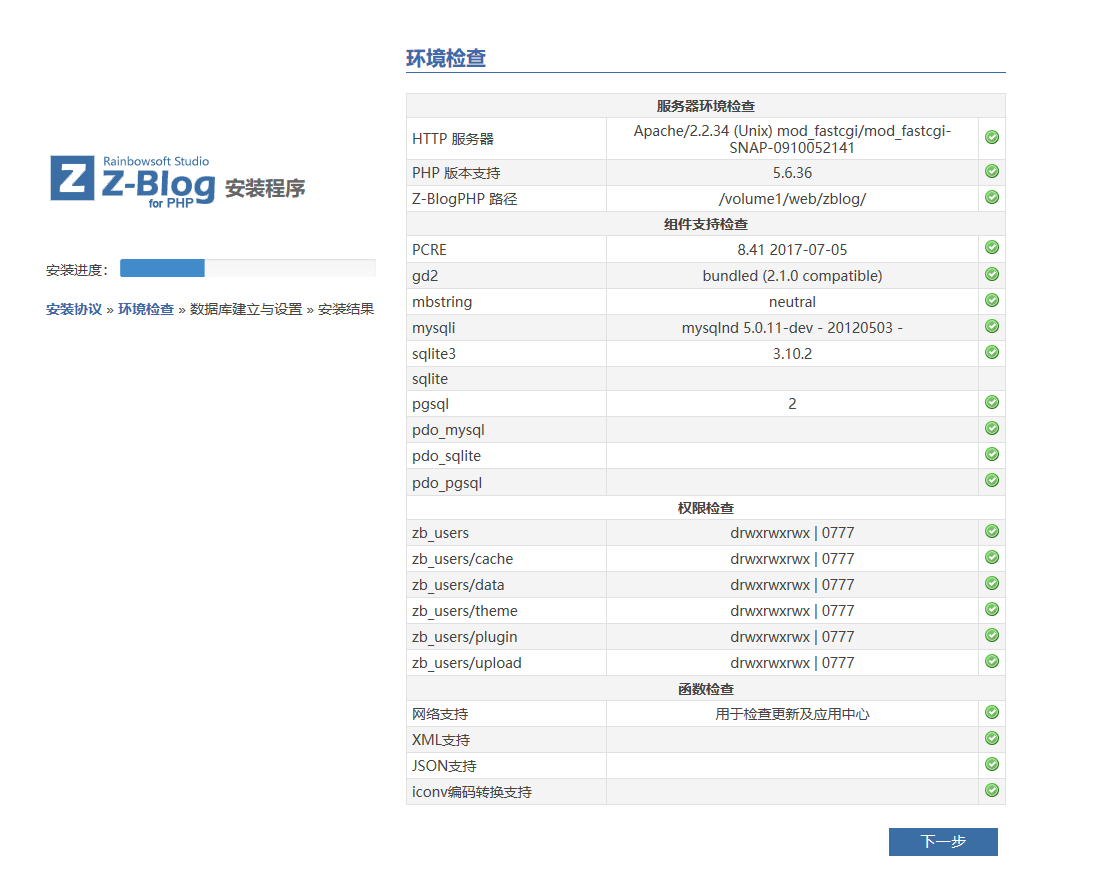Click the 环境检查 page title link
Image resolution: width=1107 pixels, height=887 pixels.
(x=446, y=58)
